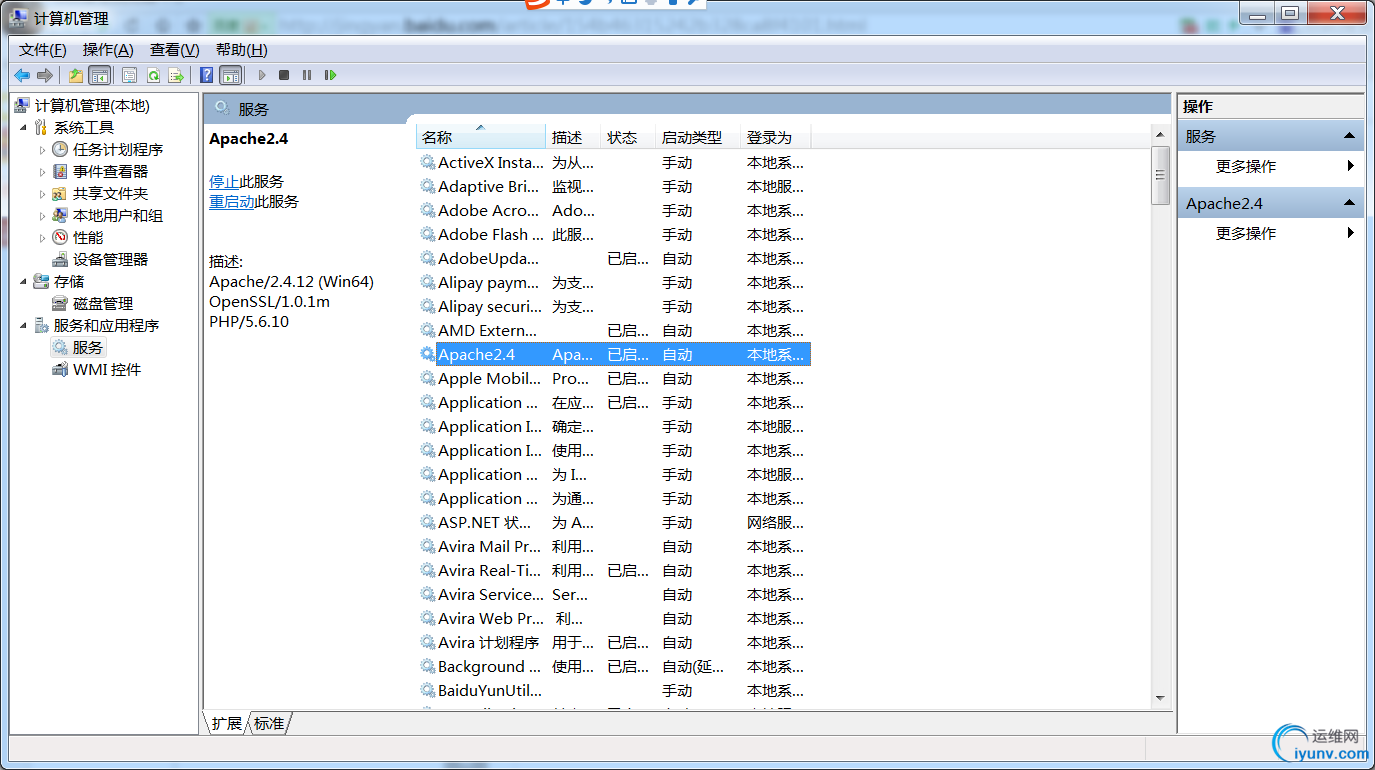Switch to the 标准 tab
This screenshot has height=770, width=1375.
tap(269, 723)
